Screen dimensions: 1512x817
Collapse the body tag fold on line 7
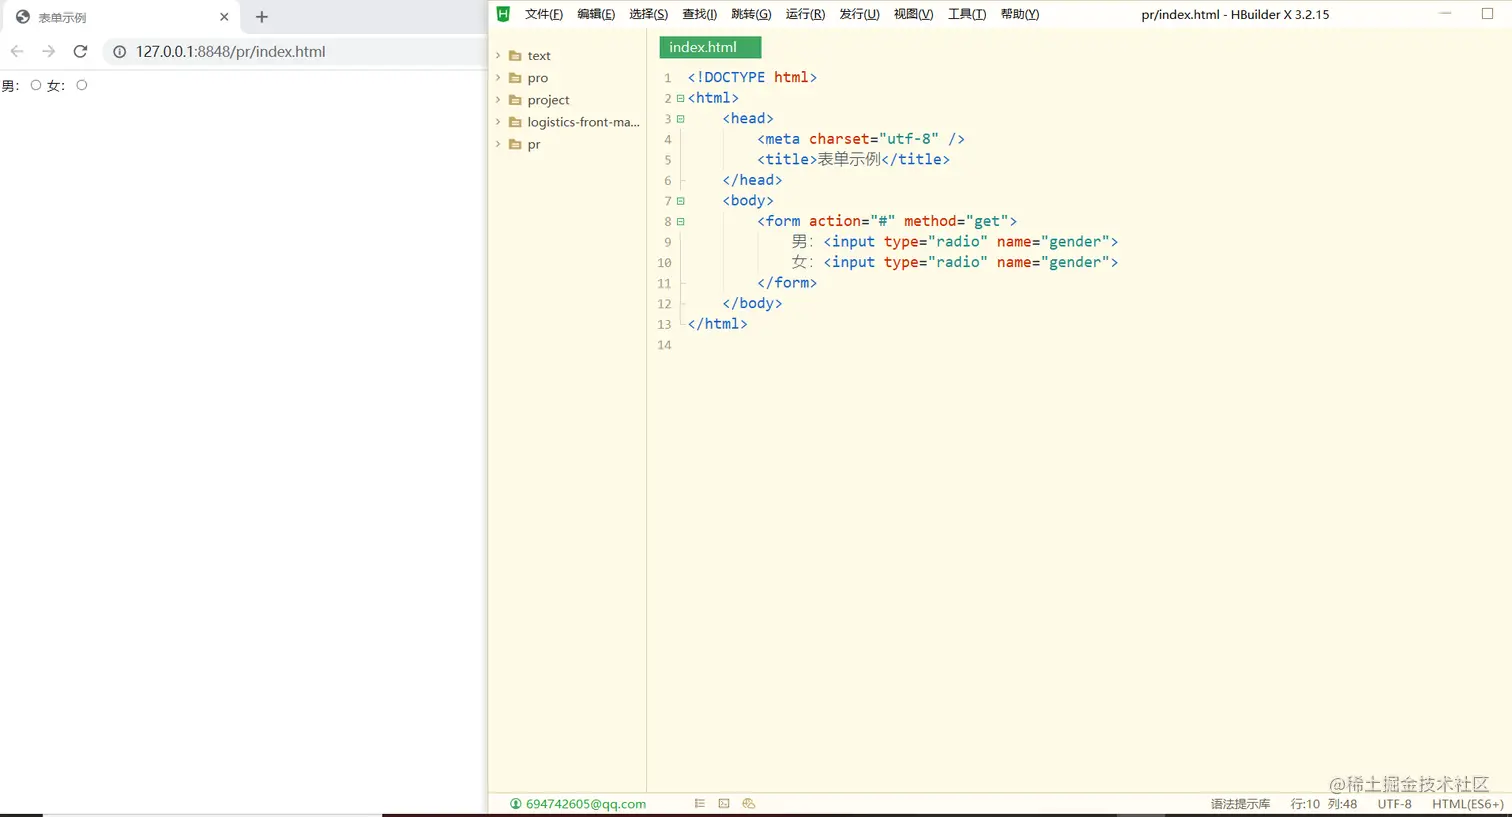click(681, 201)
